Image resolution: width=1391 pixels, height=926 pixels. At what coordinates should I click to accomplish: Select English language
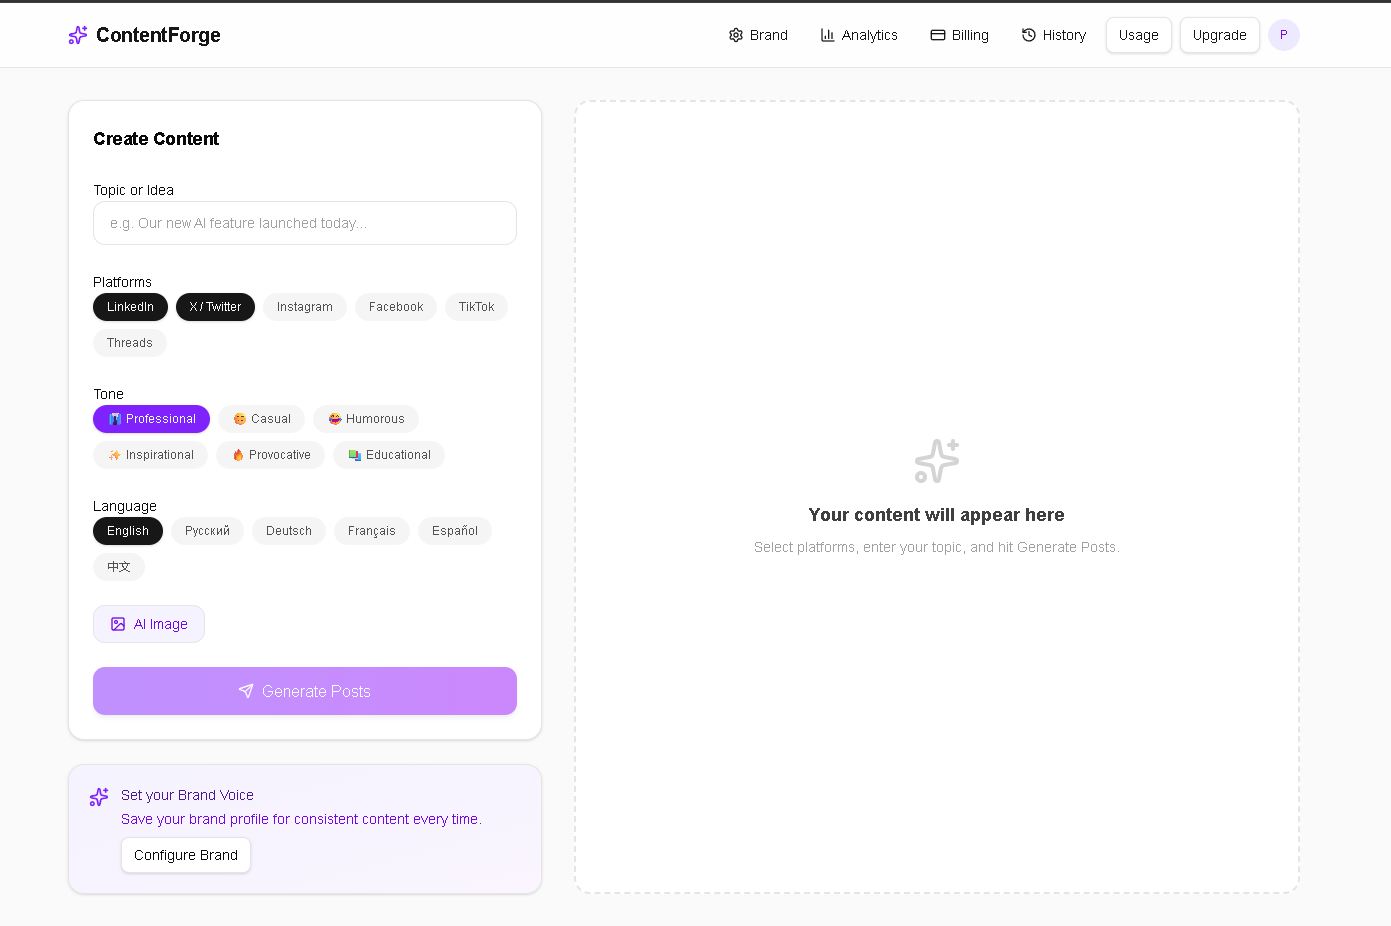point(128,531)
